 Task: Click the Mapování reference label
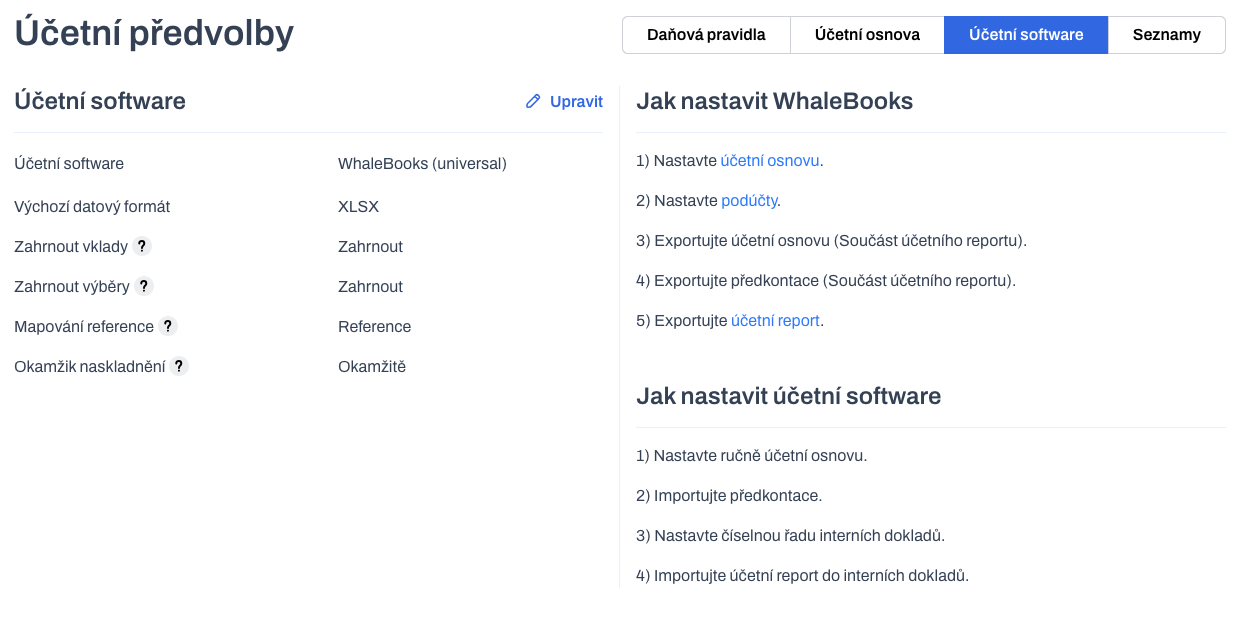pos(84,326)
